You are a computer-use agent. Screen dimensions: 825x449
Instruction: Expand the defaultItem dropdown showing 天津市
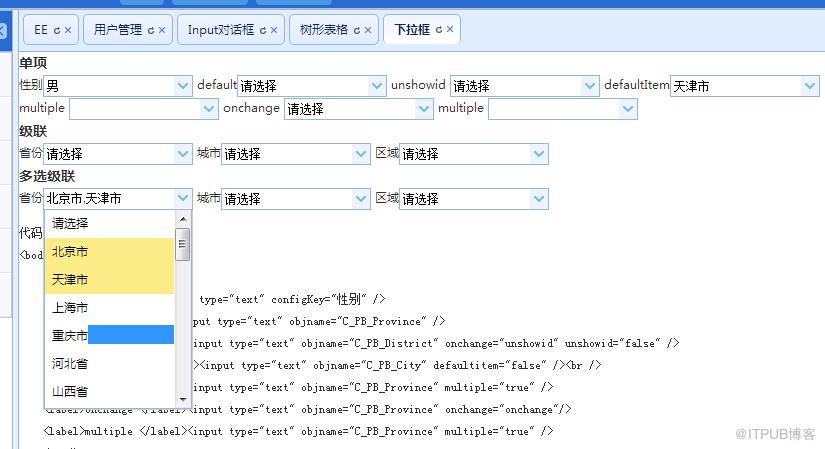tap(810, 86)
